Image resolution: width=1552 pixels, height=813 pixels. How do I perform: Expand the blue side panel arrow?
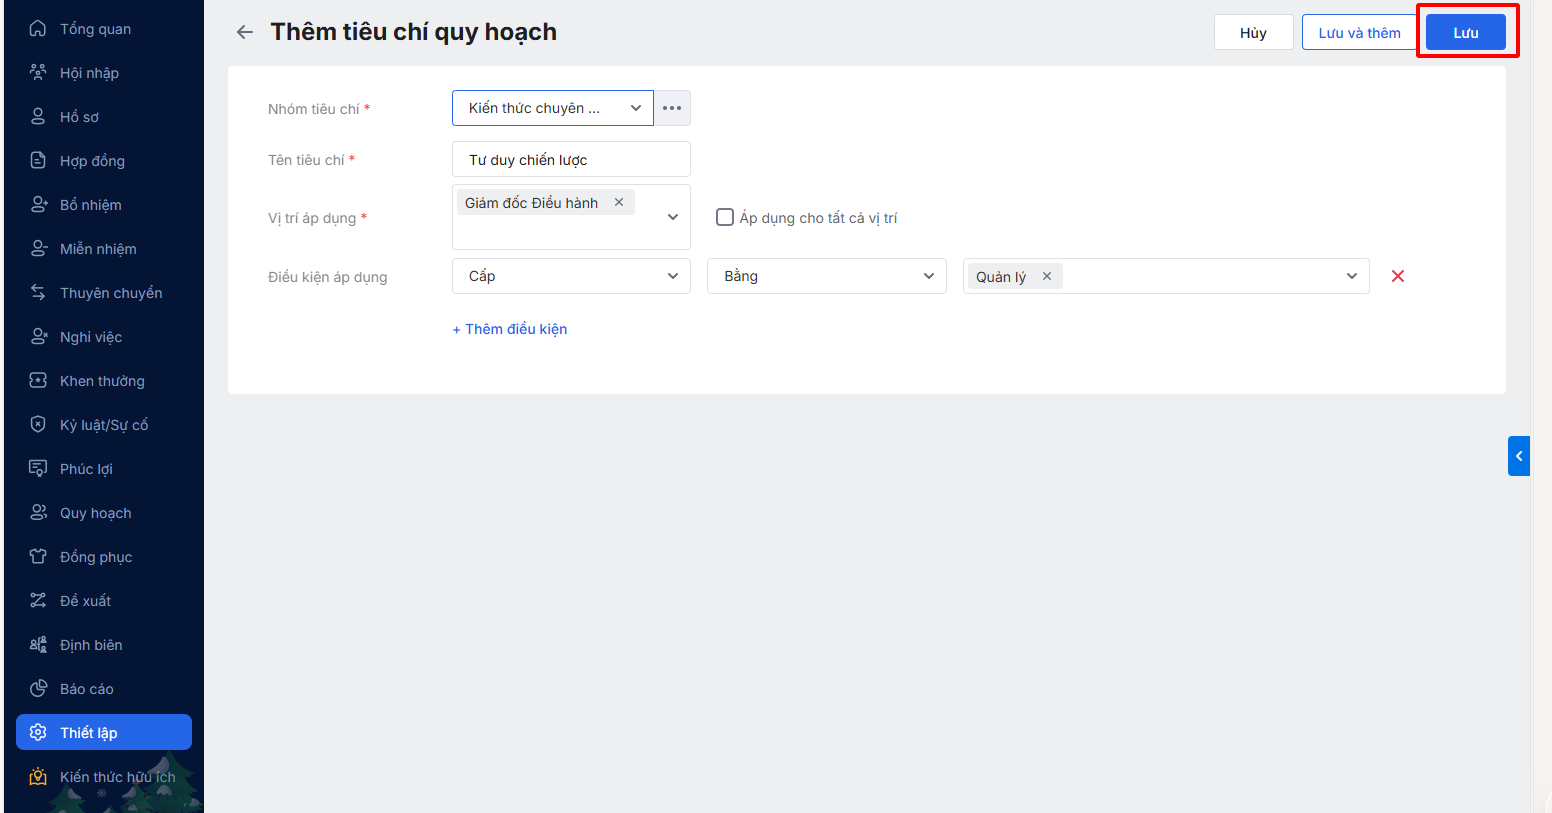[x=1519, y=456]
